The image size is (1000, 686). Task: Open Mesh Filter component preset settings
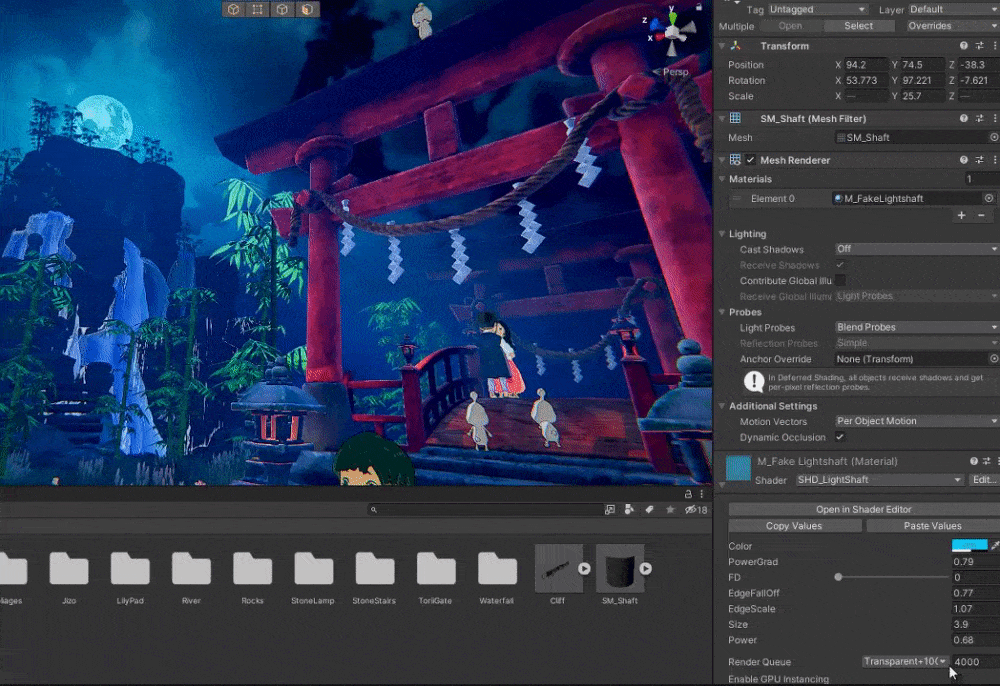point(979,118)
